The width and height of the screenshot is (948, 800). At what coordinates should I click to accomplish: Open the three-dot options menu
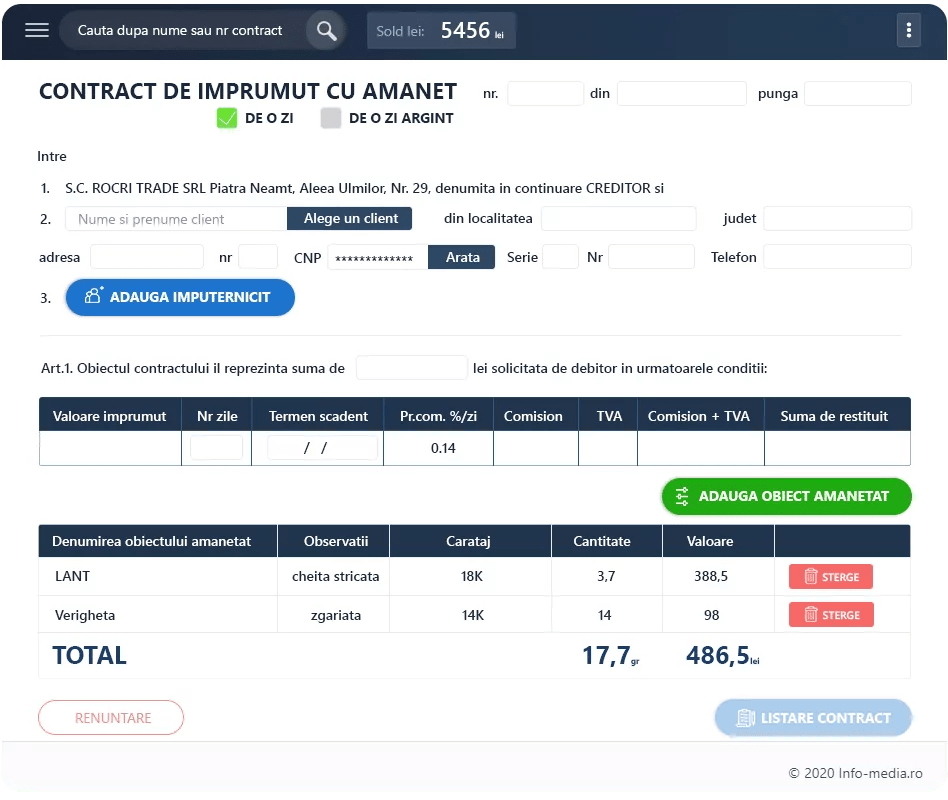909,30
